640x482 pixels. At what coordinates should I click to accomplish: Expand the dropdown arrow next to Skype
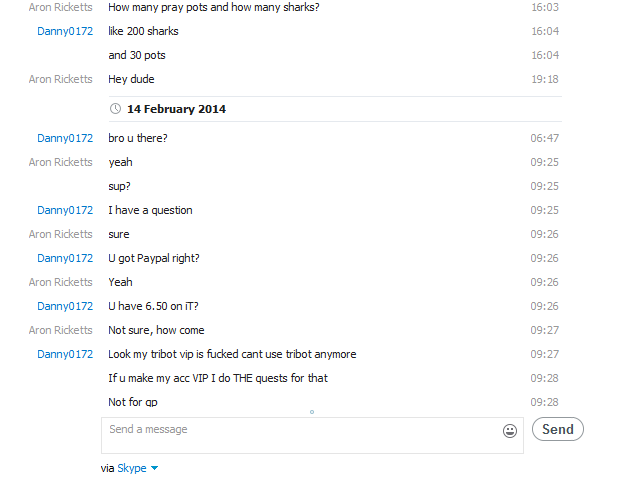154,468
